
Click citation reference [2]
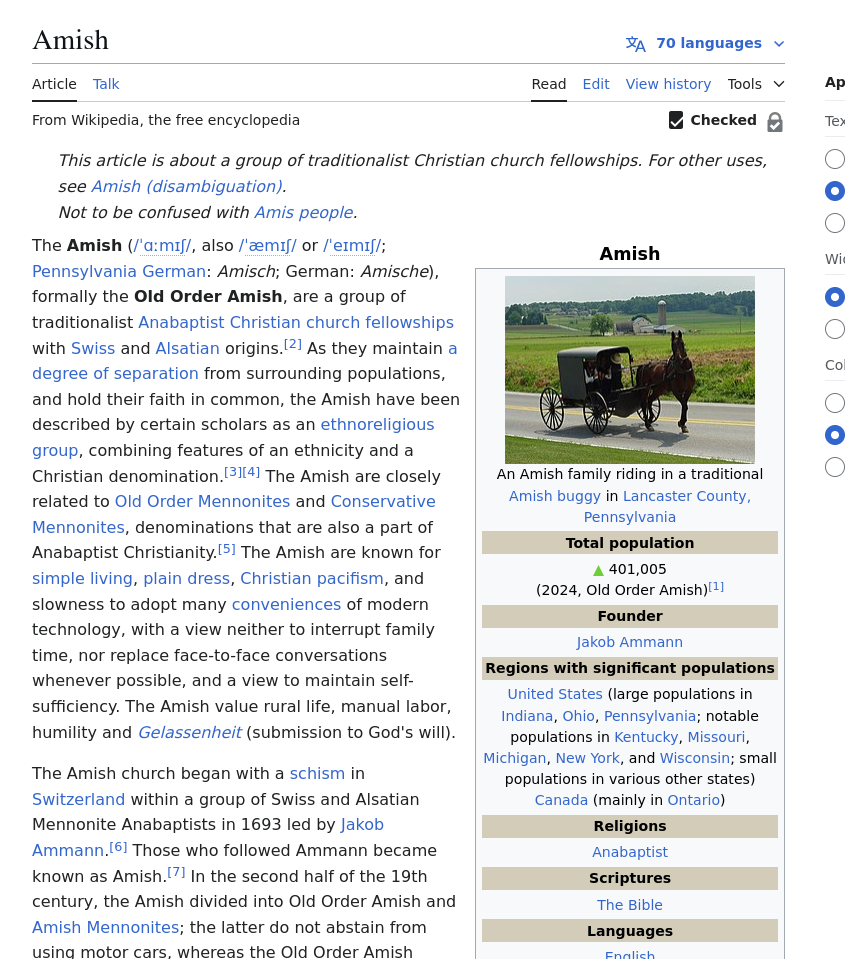coord(293,344)
